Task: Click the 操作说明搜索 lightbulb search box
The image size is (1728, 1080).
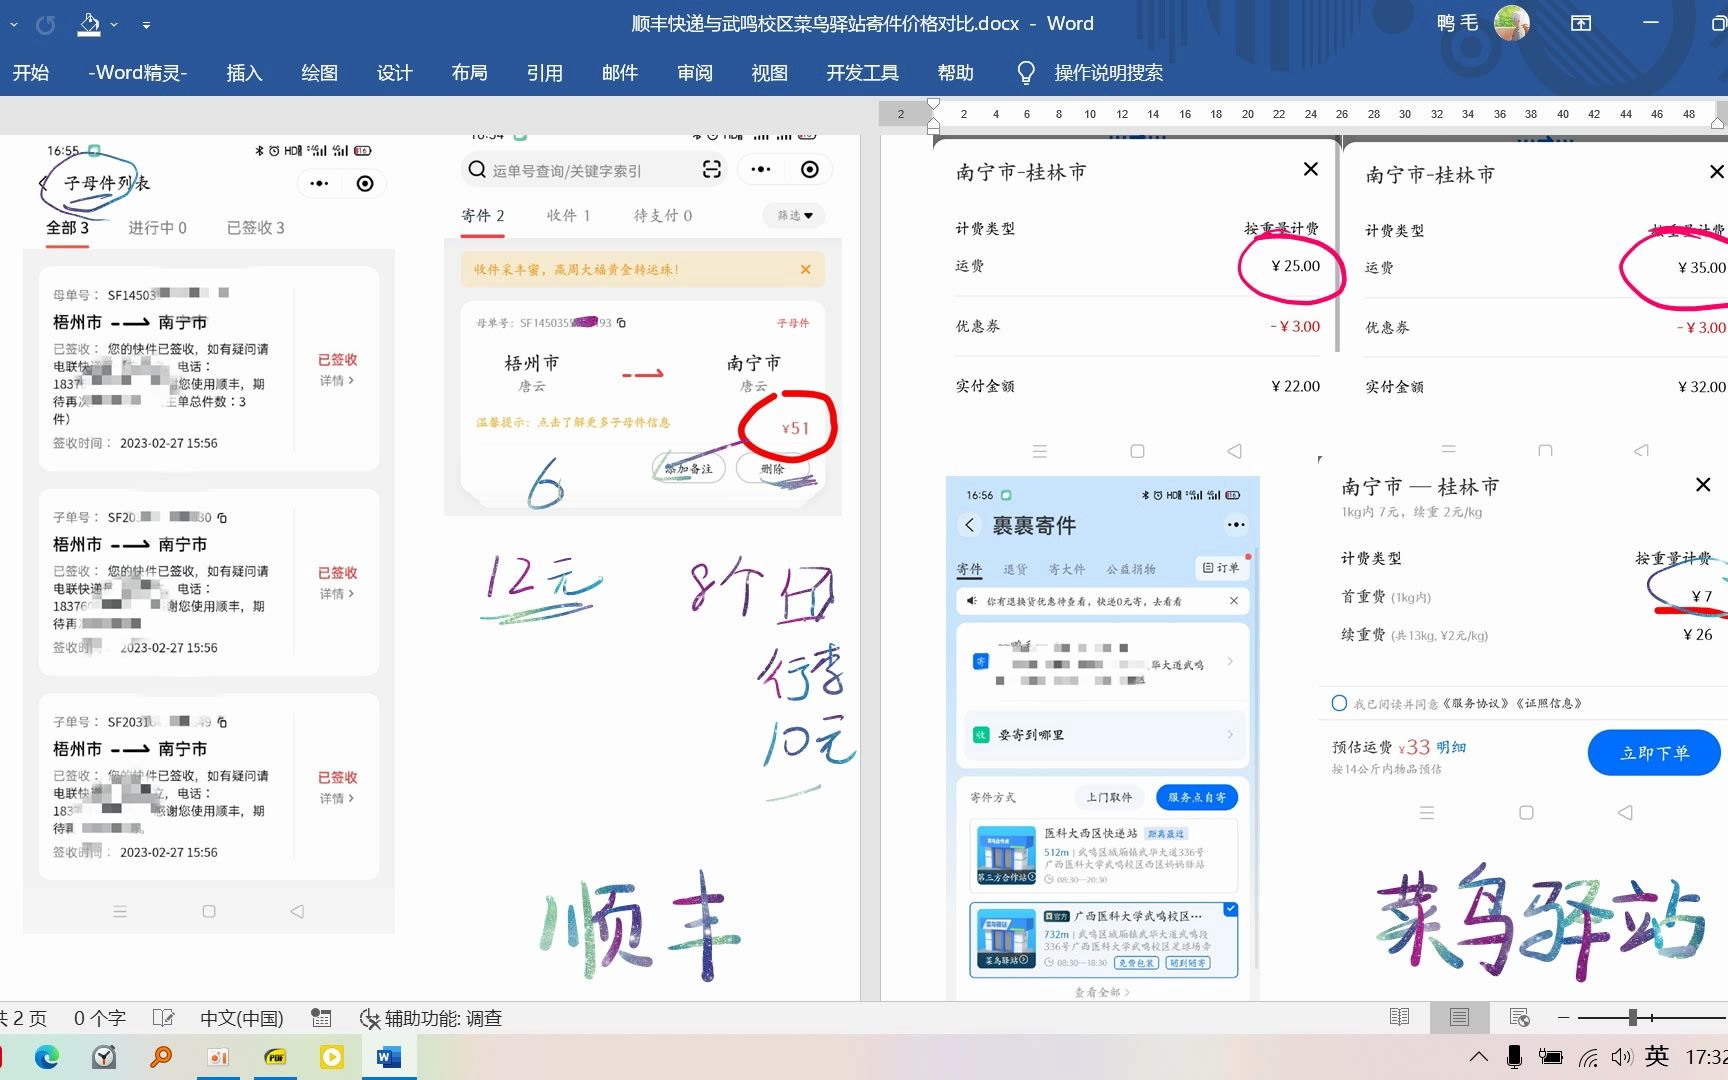Action: (x=1090, y=73)
